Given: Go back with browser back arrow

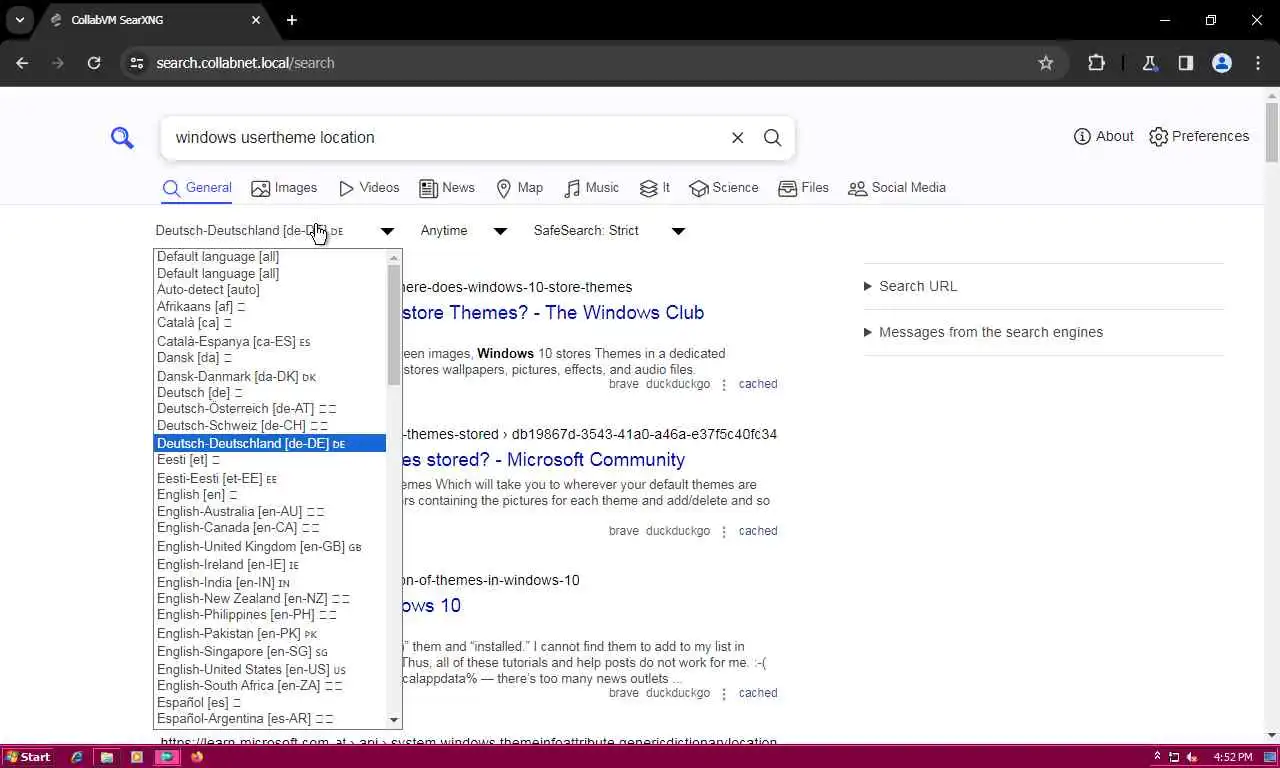Looking at the screenshot, I should tap(23, 63).
